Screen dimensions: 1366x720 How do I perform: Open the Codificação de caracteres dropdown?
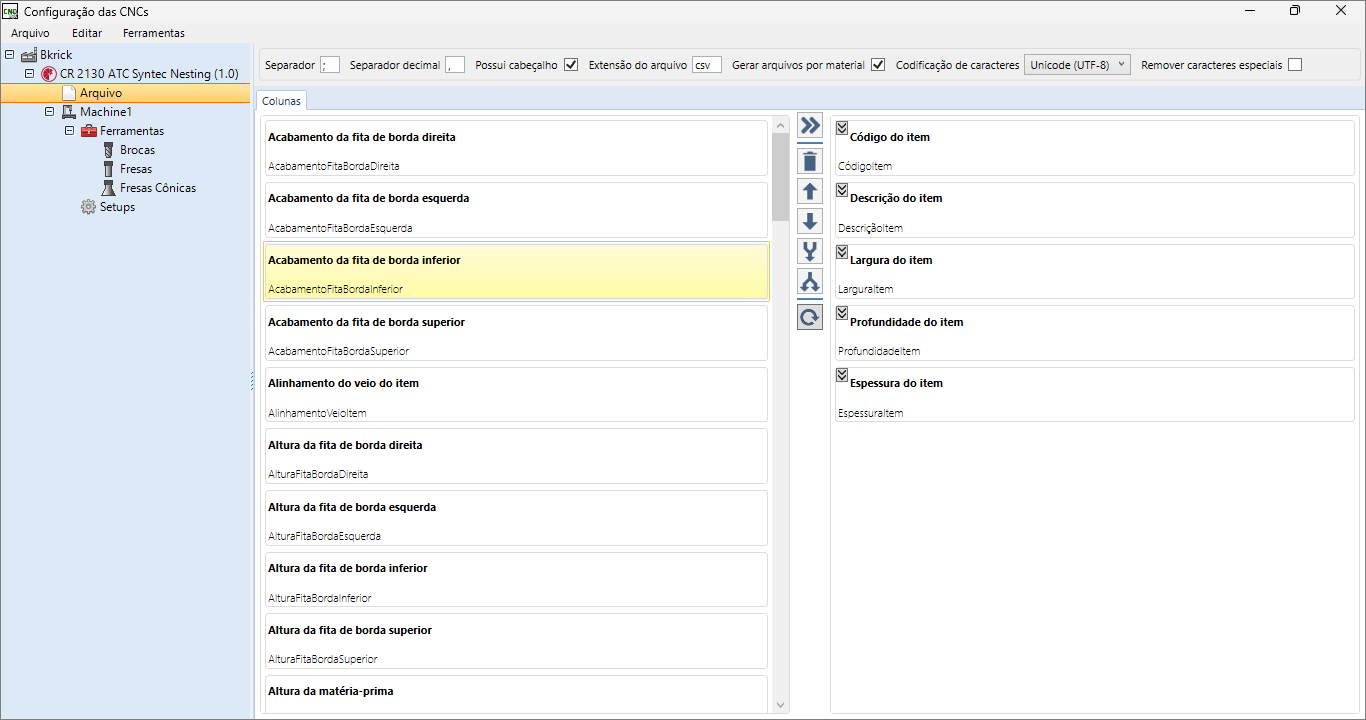tap(1077, 65)
